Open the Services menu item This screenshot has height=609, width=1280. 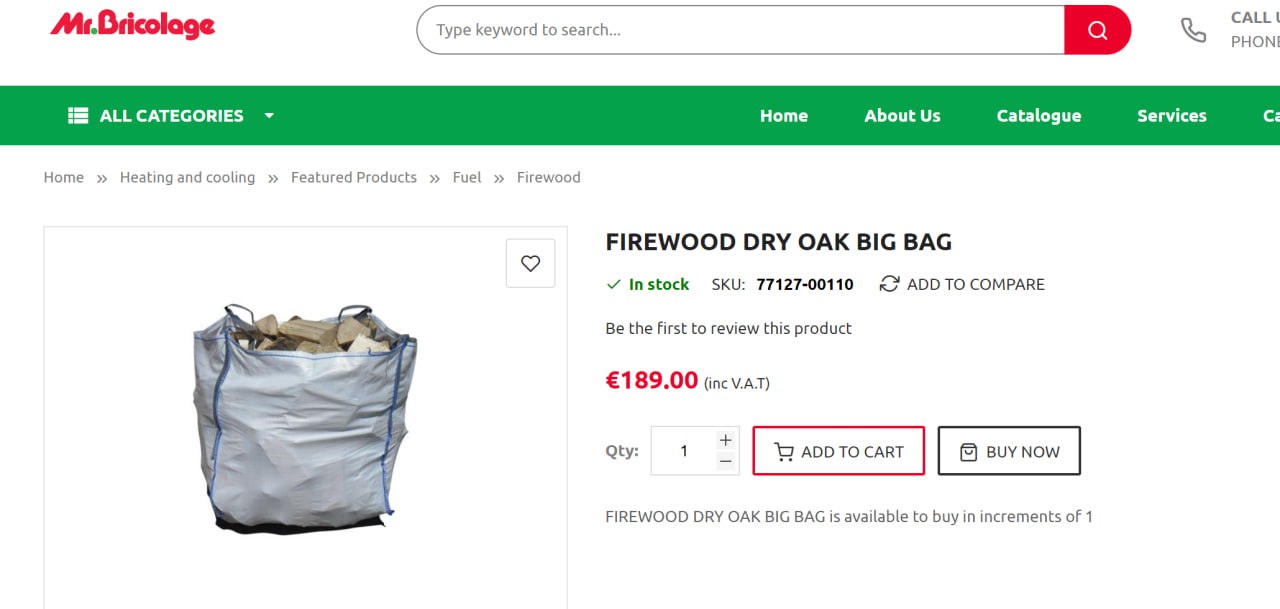pyautogui.click(x=1171, y=116)
